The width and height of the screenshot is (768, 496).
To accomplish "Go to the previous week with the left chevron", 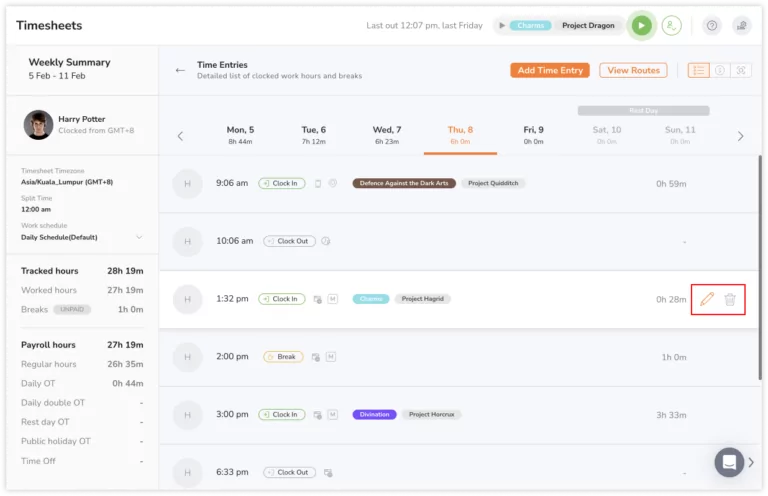I will click(x=180, y=136).
